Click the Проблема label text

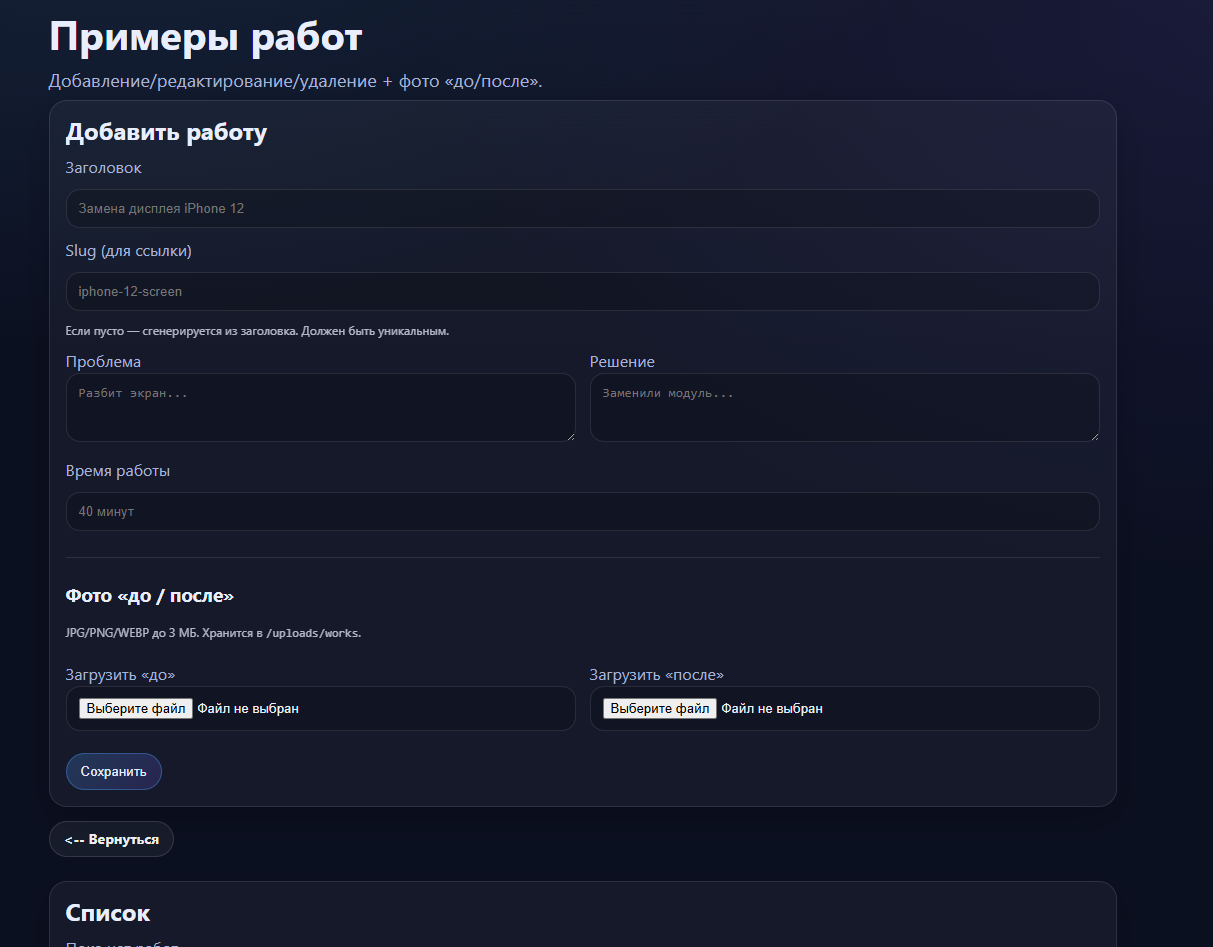(x=103, y=362)
